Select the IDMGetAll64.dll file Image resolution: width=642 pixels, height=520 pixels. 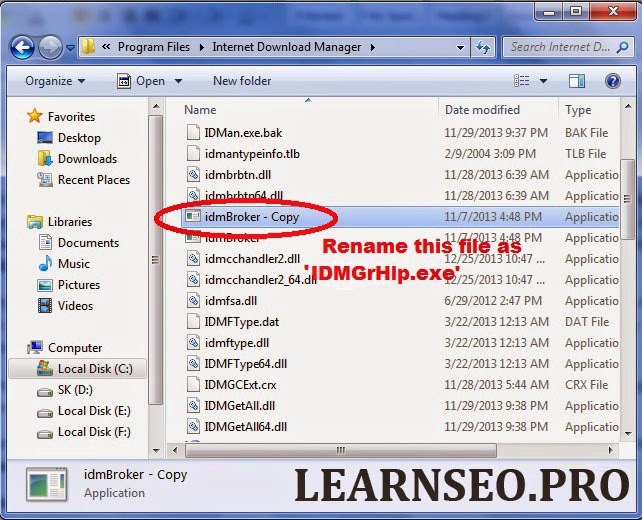(x=401, y=427)
